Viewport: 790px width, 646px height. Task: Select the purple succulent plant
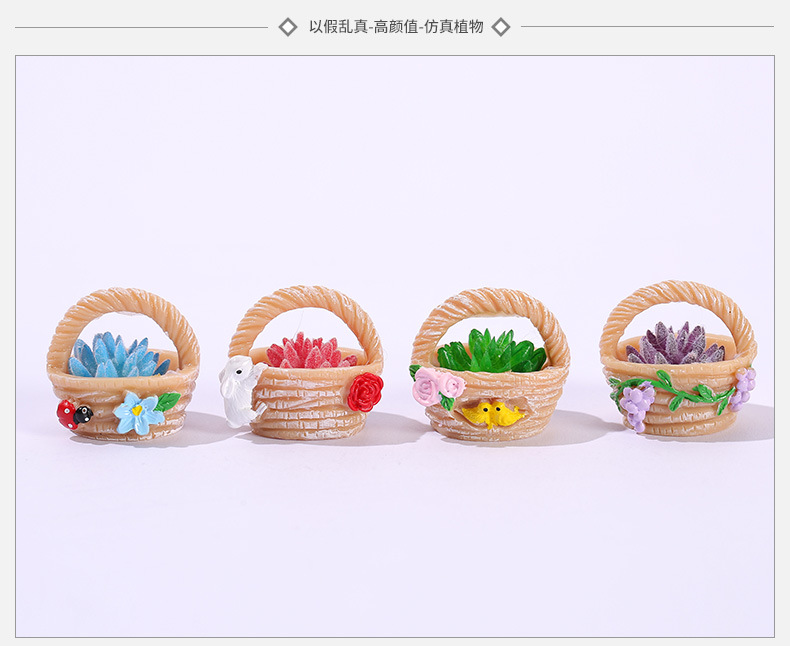point(675,344)
